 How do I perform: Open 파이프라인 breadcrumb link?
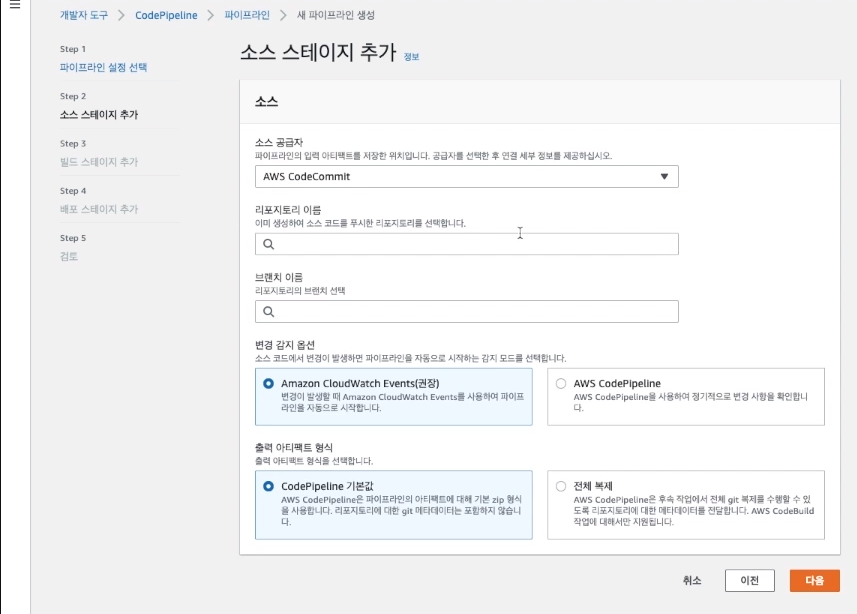pos(247,15)
